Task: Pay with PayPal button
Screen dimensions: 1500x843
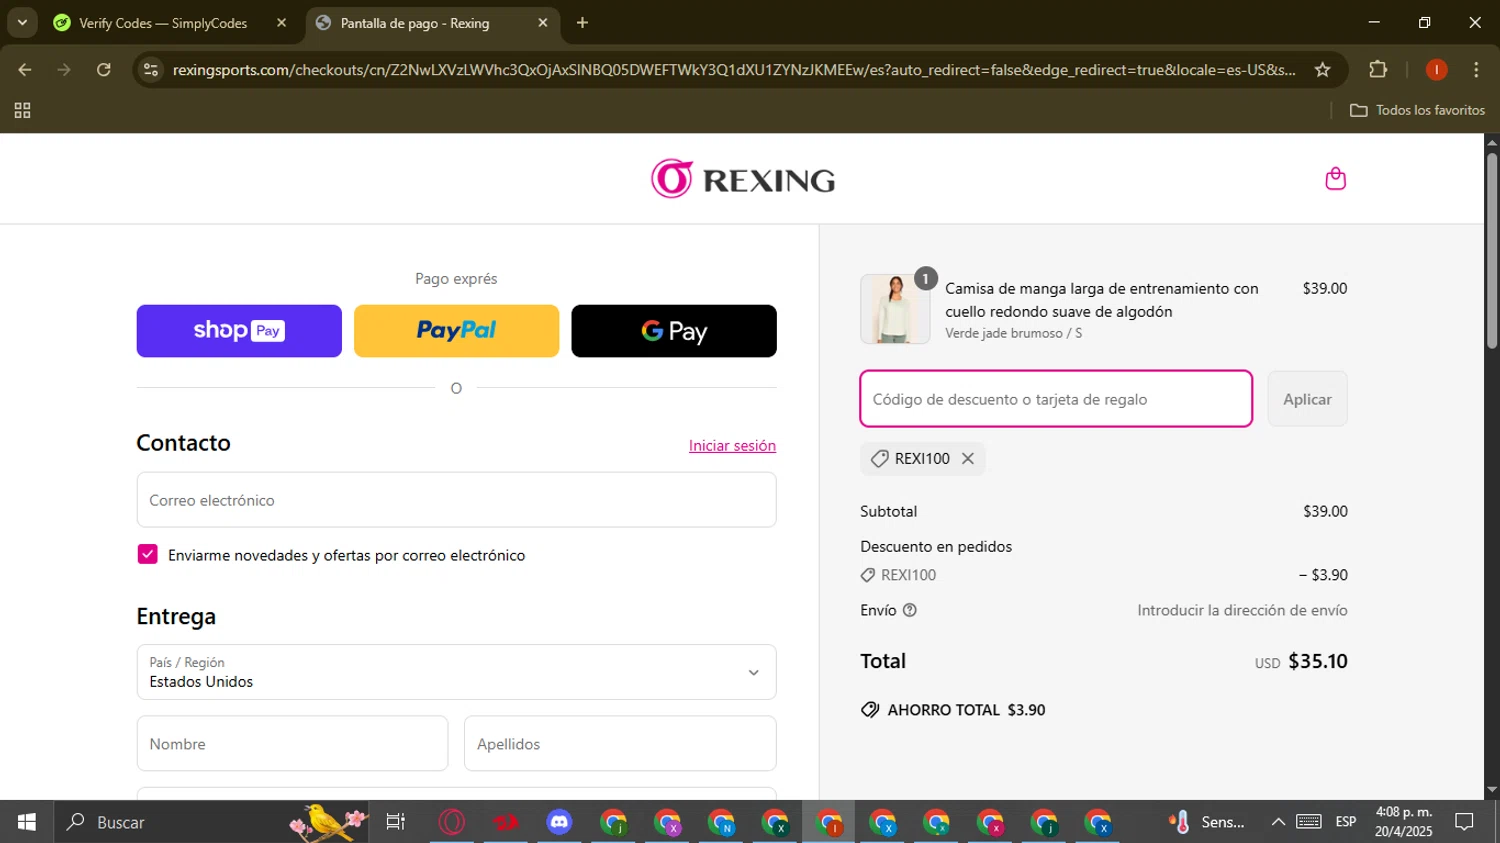Action: (x=456, y=331)
